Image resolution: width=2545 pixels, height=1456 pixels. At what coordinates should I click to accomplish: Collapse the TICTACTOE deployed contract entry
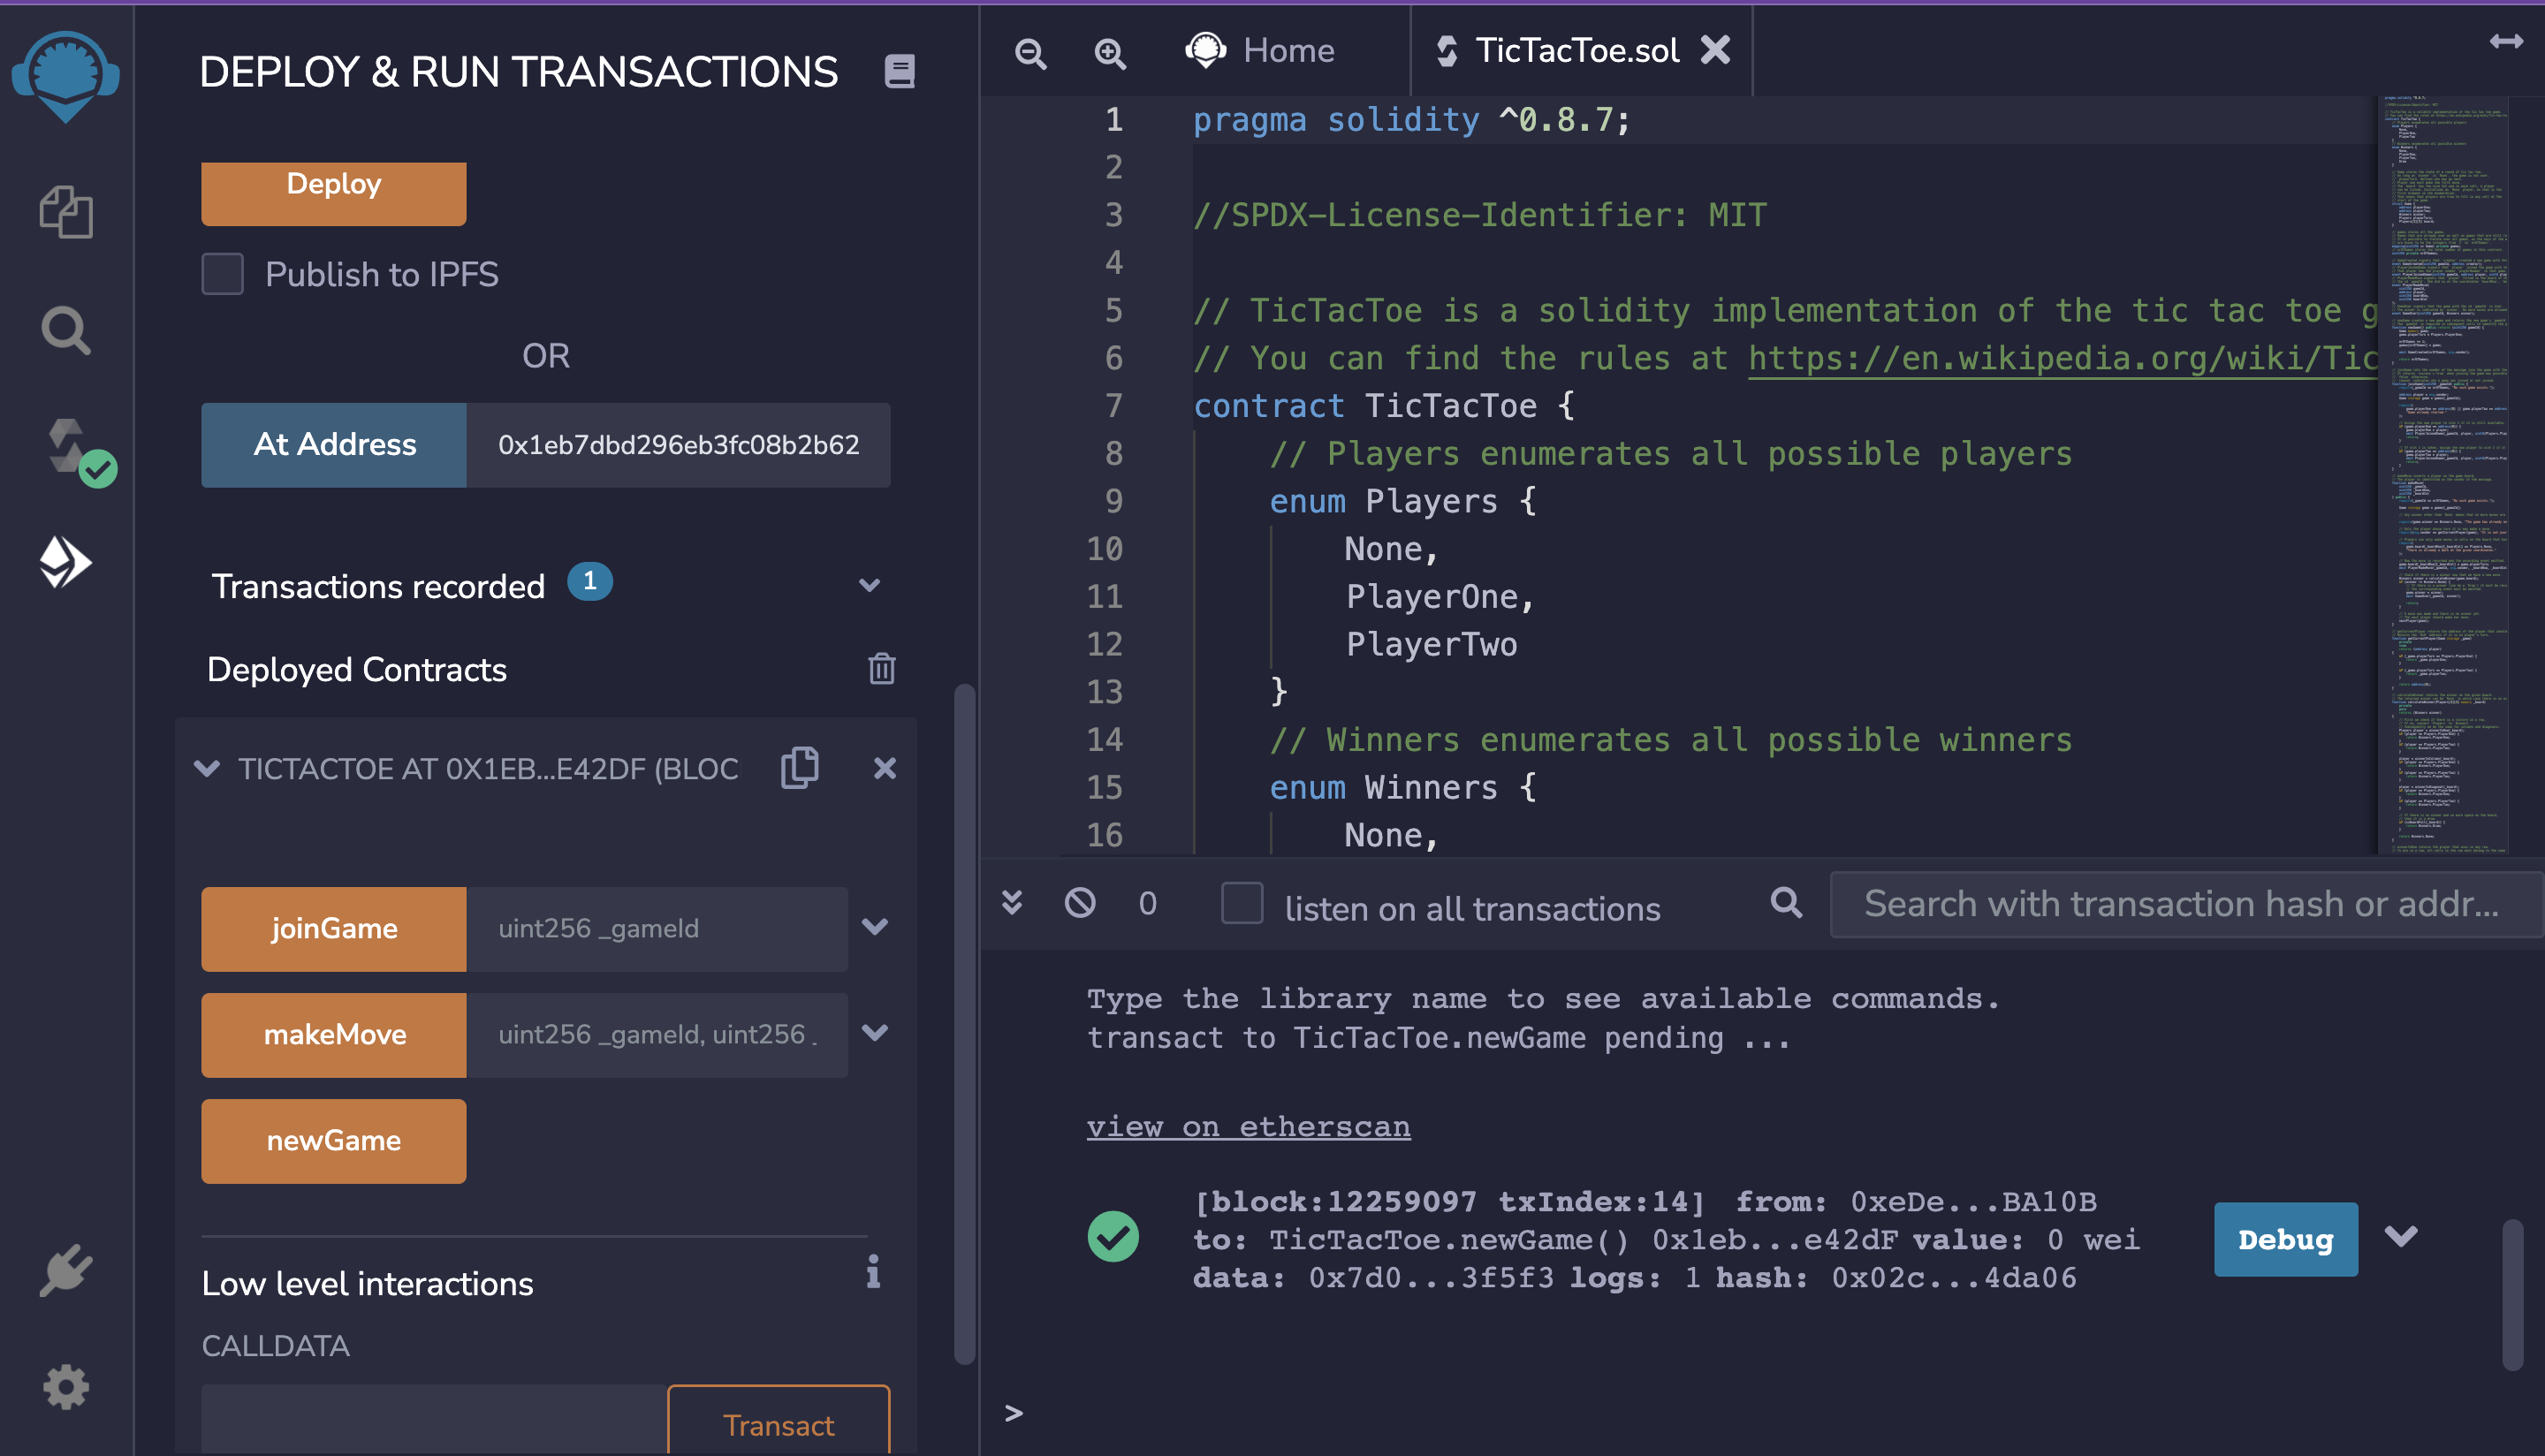[207, 768]
